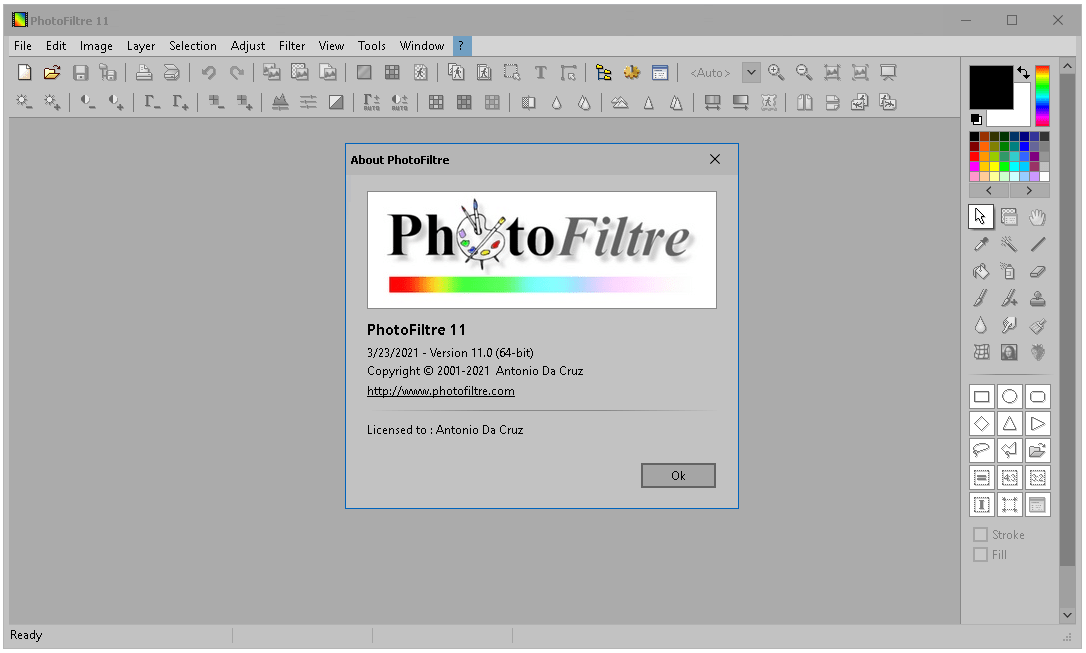Click the Zoom in magnifier icon
Image resolution: width=1086 pixels, height=653 pixels.
776,73
